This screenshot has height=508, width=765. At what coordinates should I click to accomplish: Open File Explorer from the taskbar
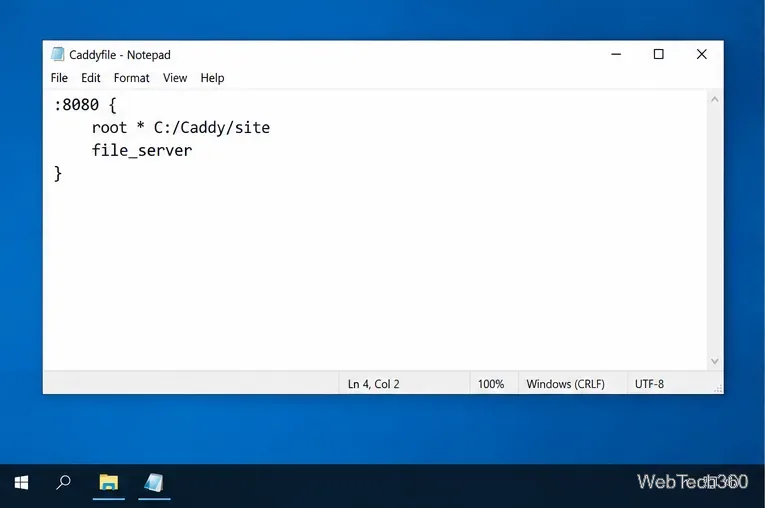(109, 483)
